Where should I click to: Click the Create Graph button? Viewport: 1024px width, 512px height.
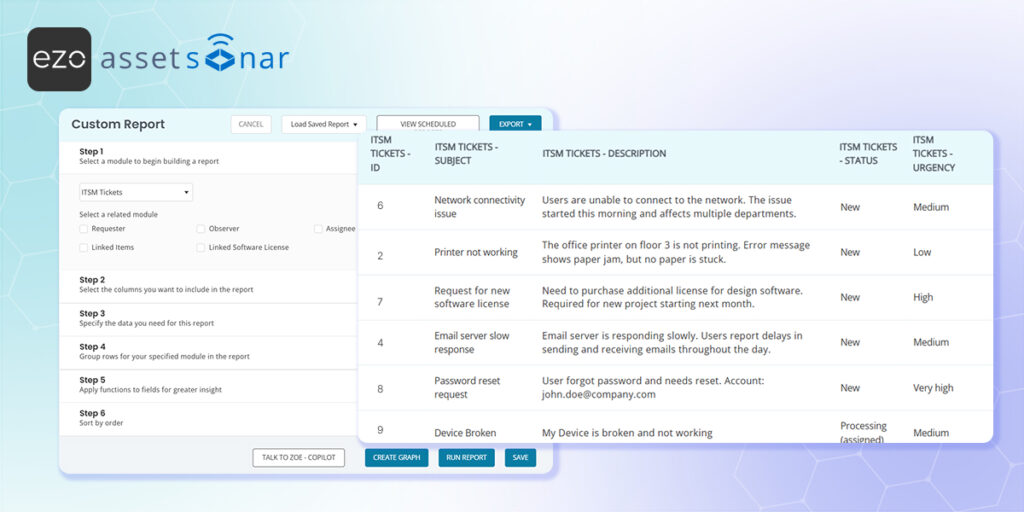click(x=396, y=458)
